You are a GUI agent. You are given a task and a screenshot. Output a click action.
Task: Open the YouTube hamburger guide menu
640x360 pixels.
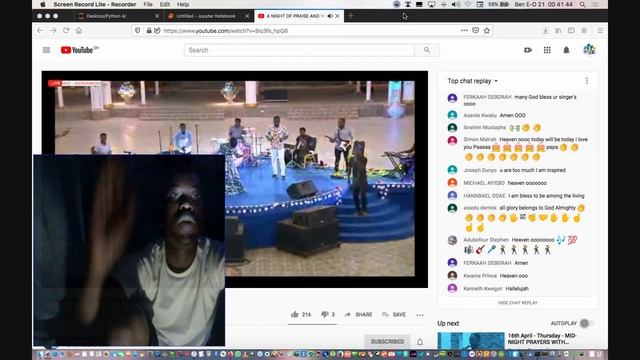(46, 50)
